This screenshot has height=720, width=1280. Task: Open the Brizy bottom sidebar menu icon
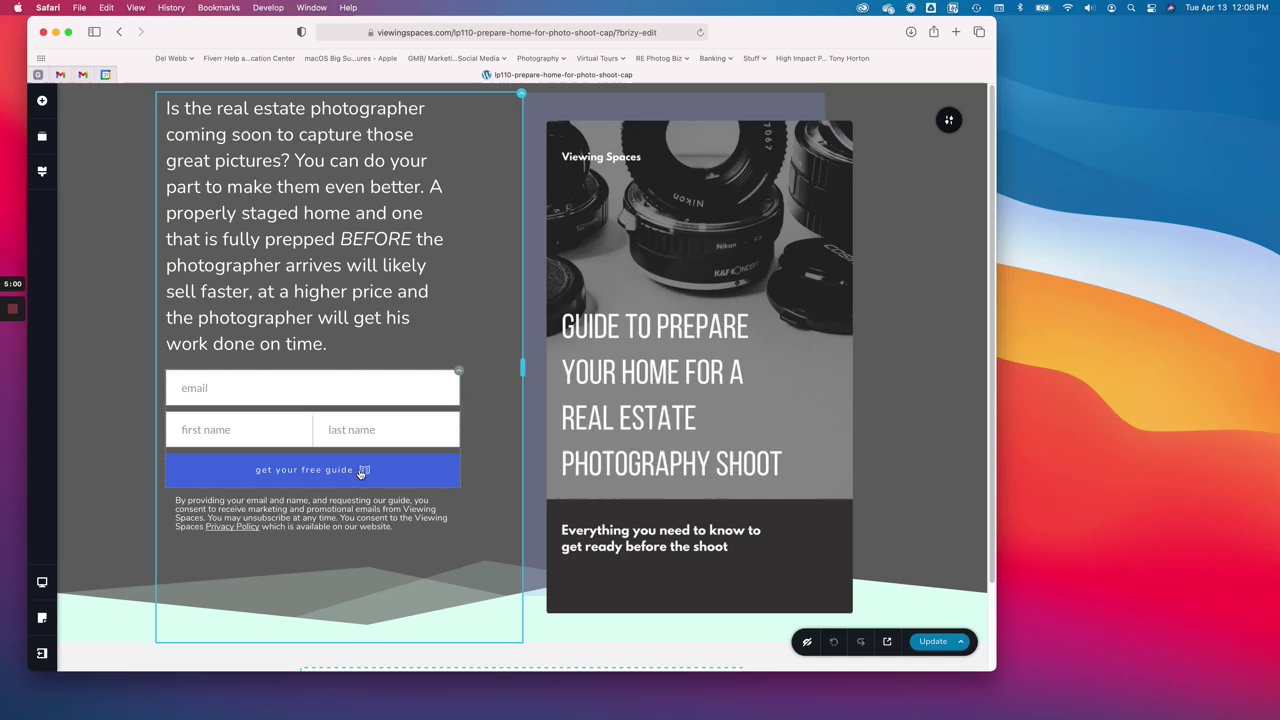tap(42, 653)
